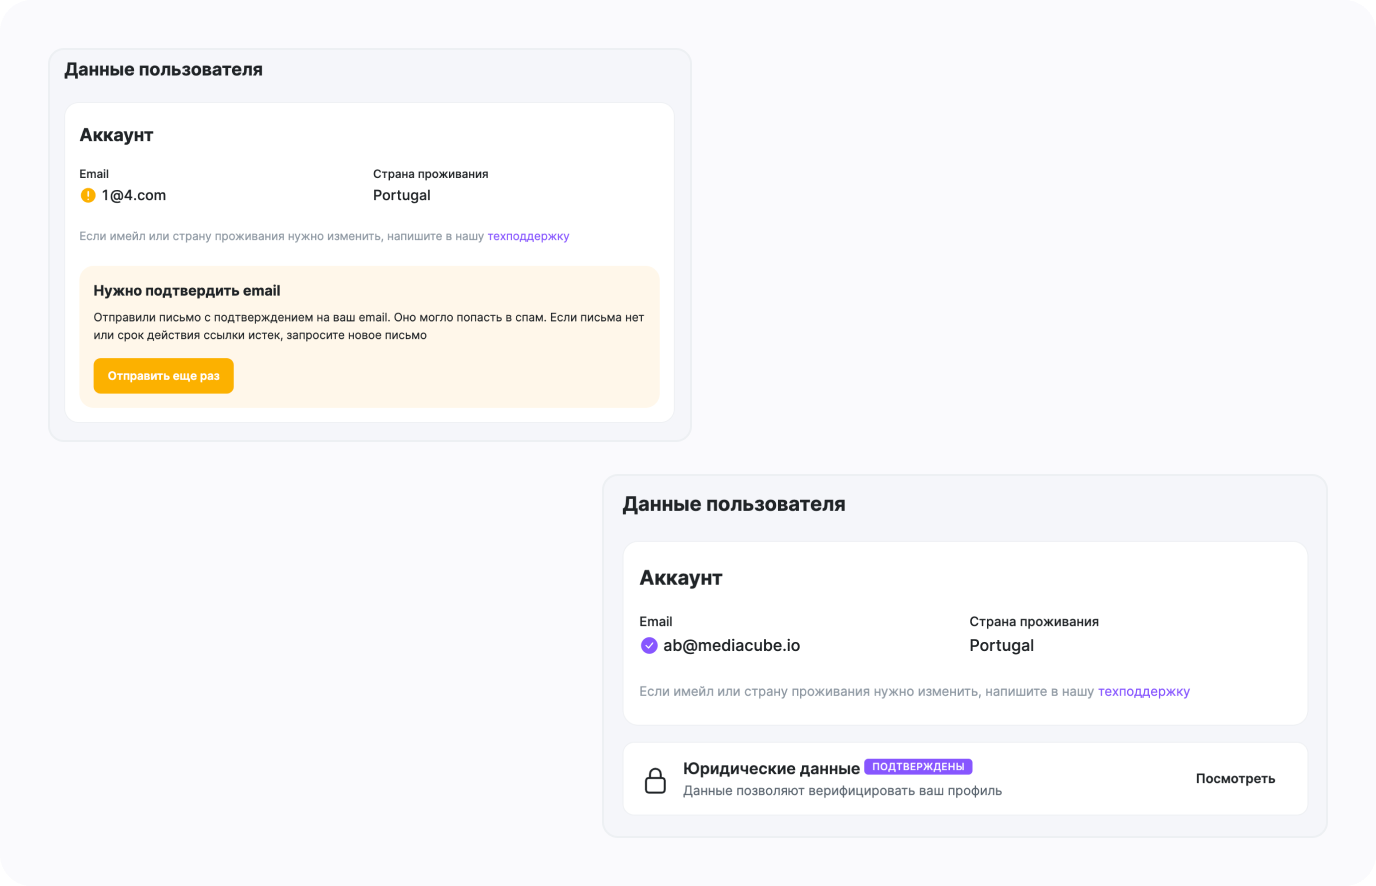This screenshot has height=886, width=1376.
Task: Click the Аккаунт heading above ab@mediacube.io
Action: pyautogui.click(x=680, y=578)
